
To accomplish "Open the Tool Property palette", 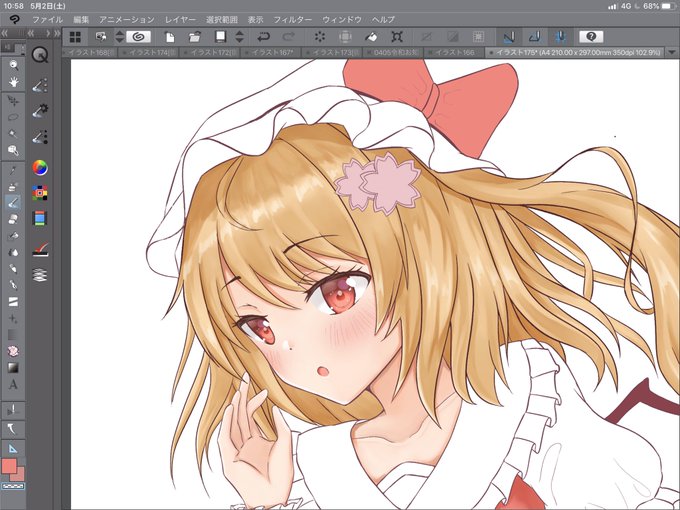I will 40,111.
